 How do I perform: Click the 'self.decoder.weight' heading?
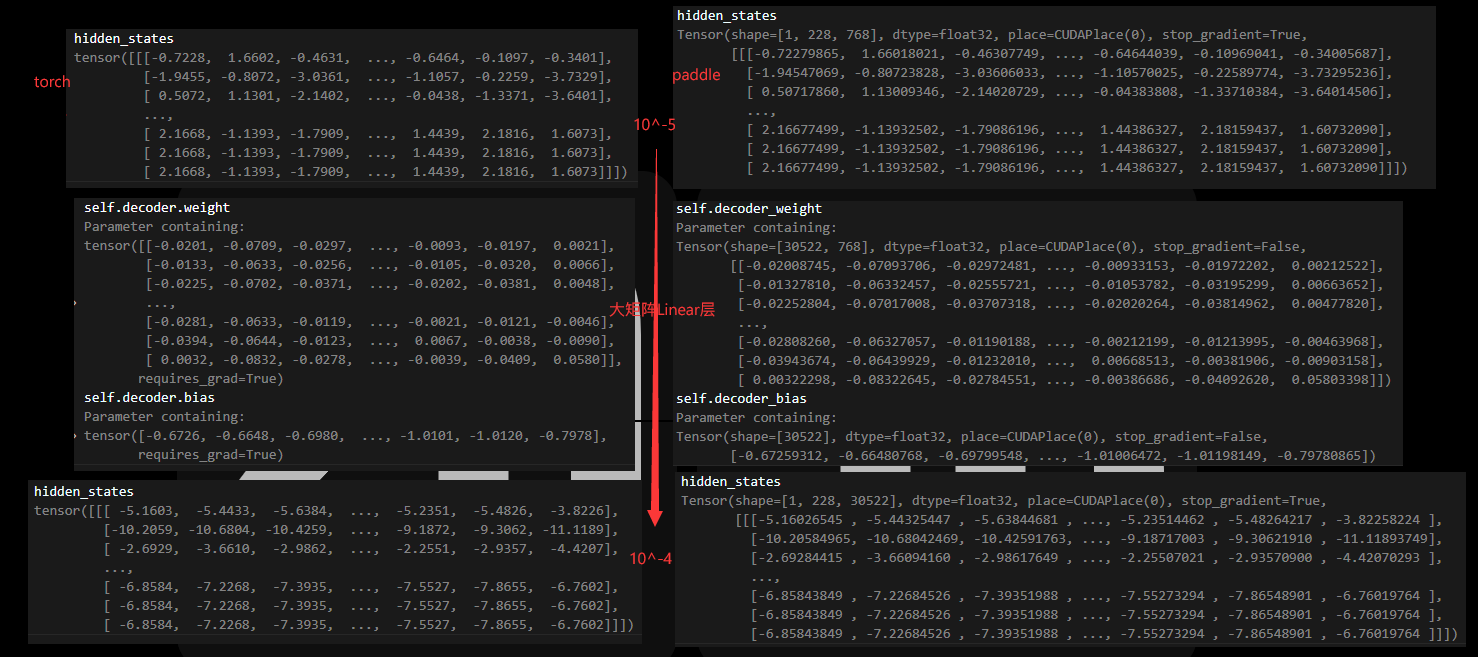157,208
